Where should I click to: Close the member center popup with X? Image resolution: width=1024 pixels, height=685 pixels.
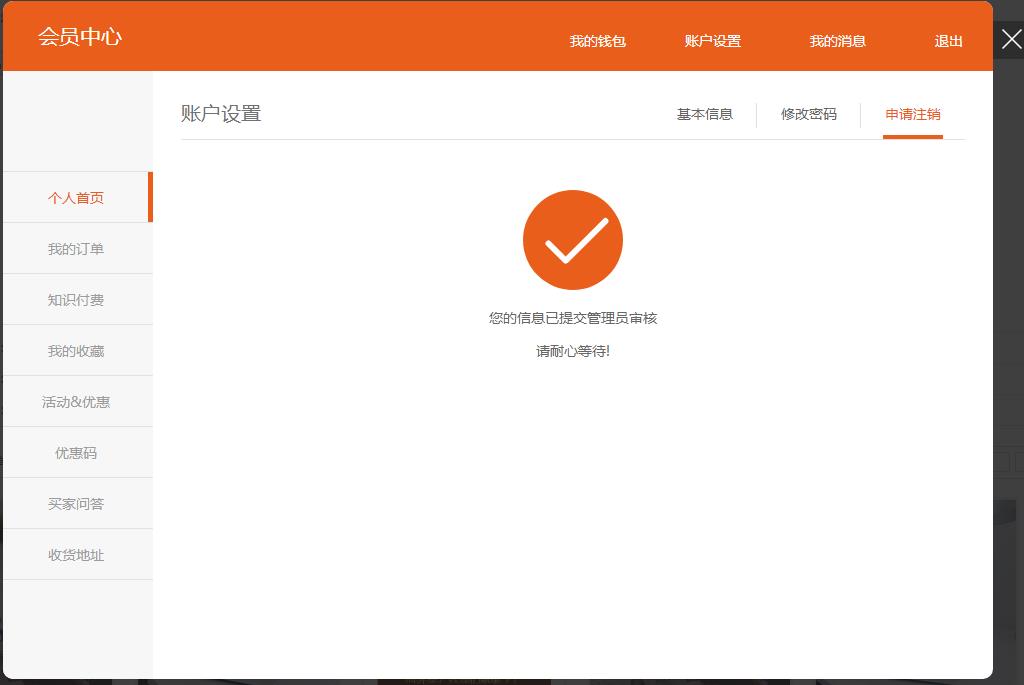pyautogui.click(x=1011, y=40)
